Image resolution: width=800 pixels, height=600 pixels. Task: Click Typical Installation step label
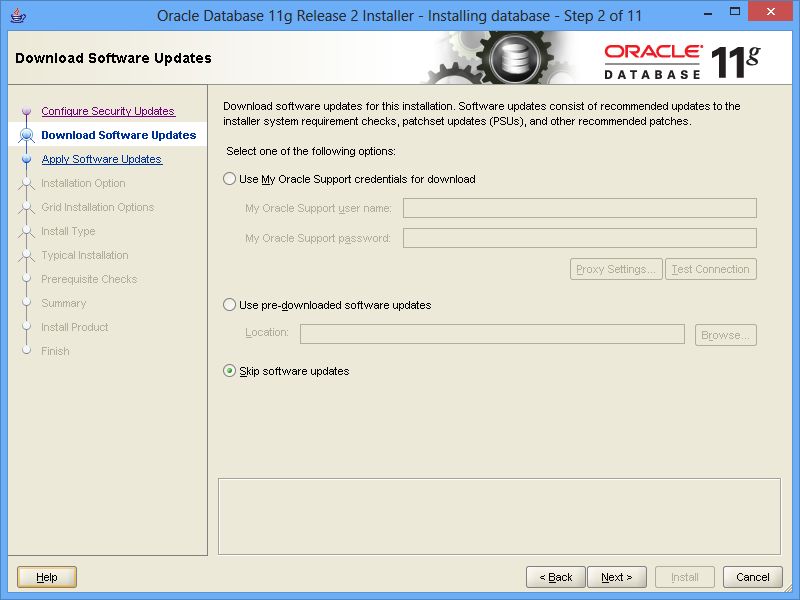pos(85,255)
